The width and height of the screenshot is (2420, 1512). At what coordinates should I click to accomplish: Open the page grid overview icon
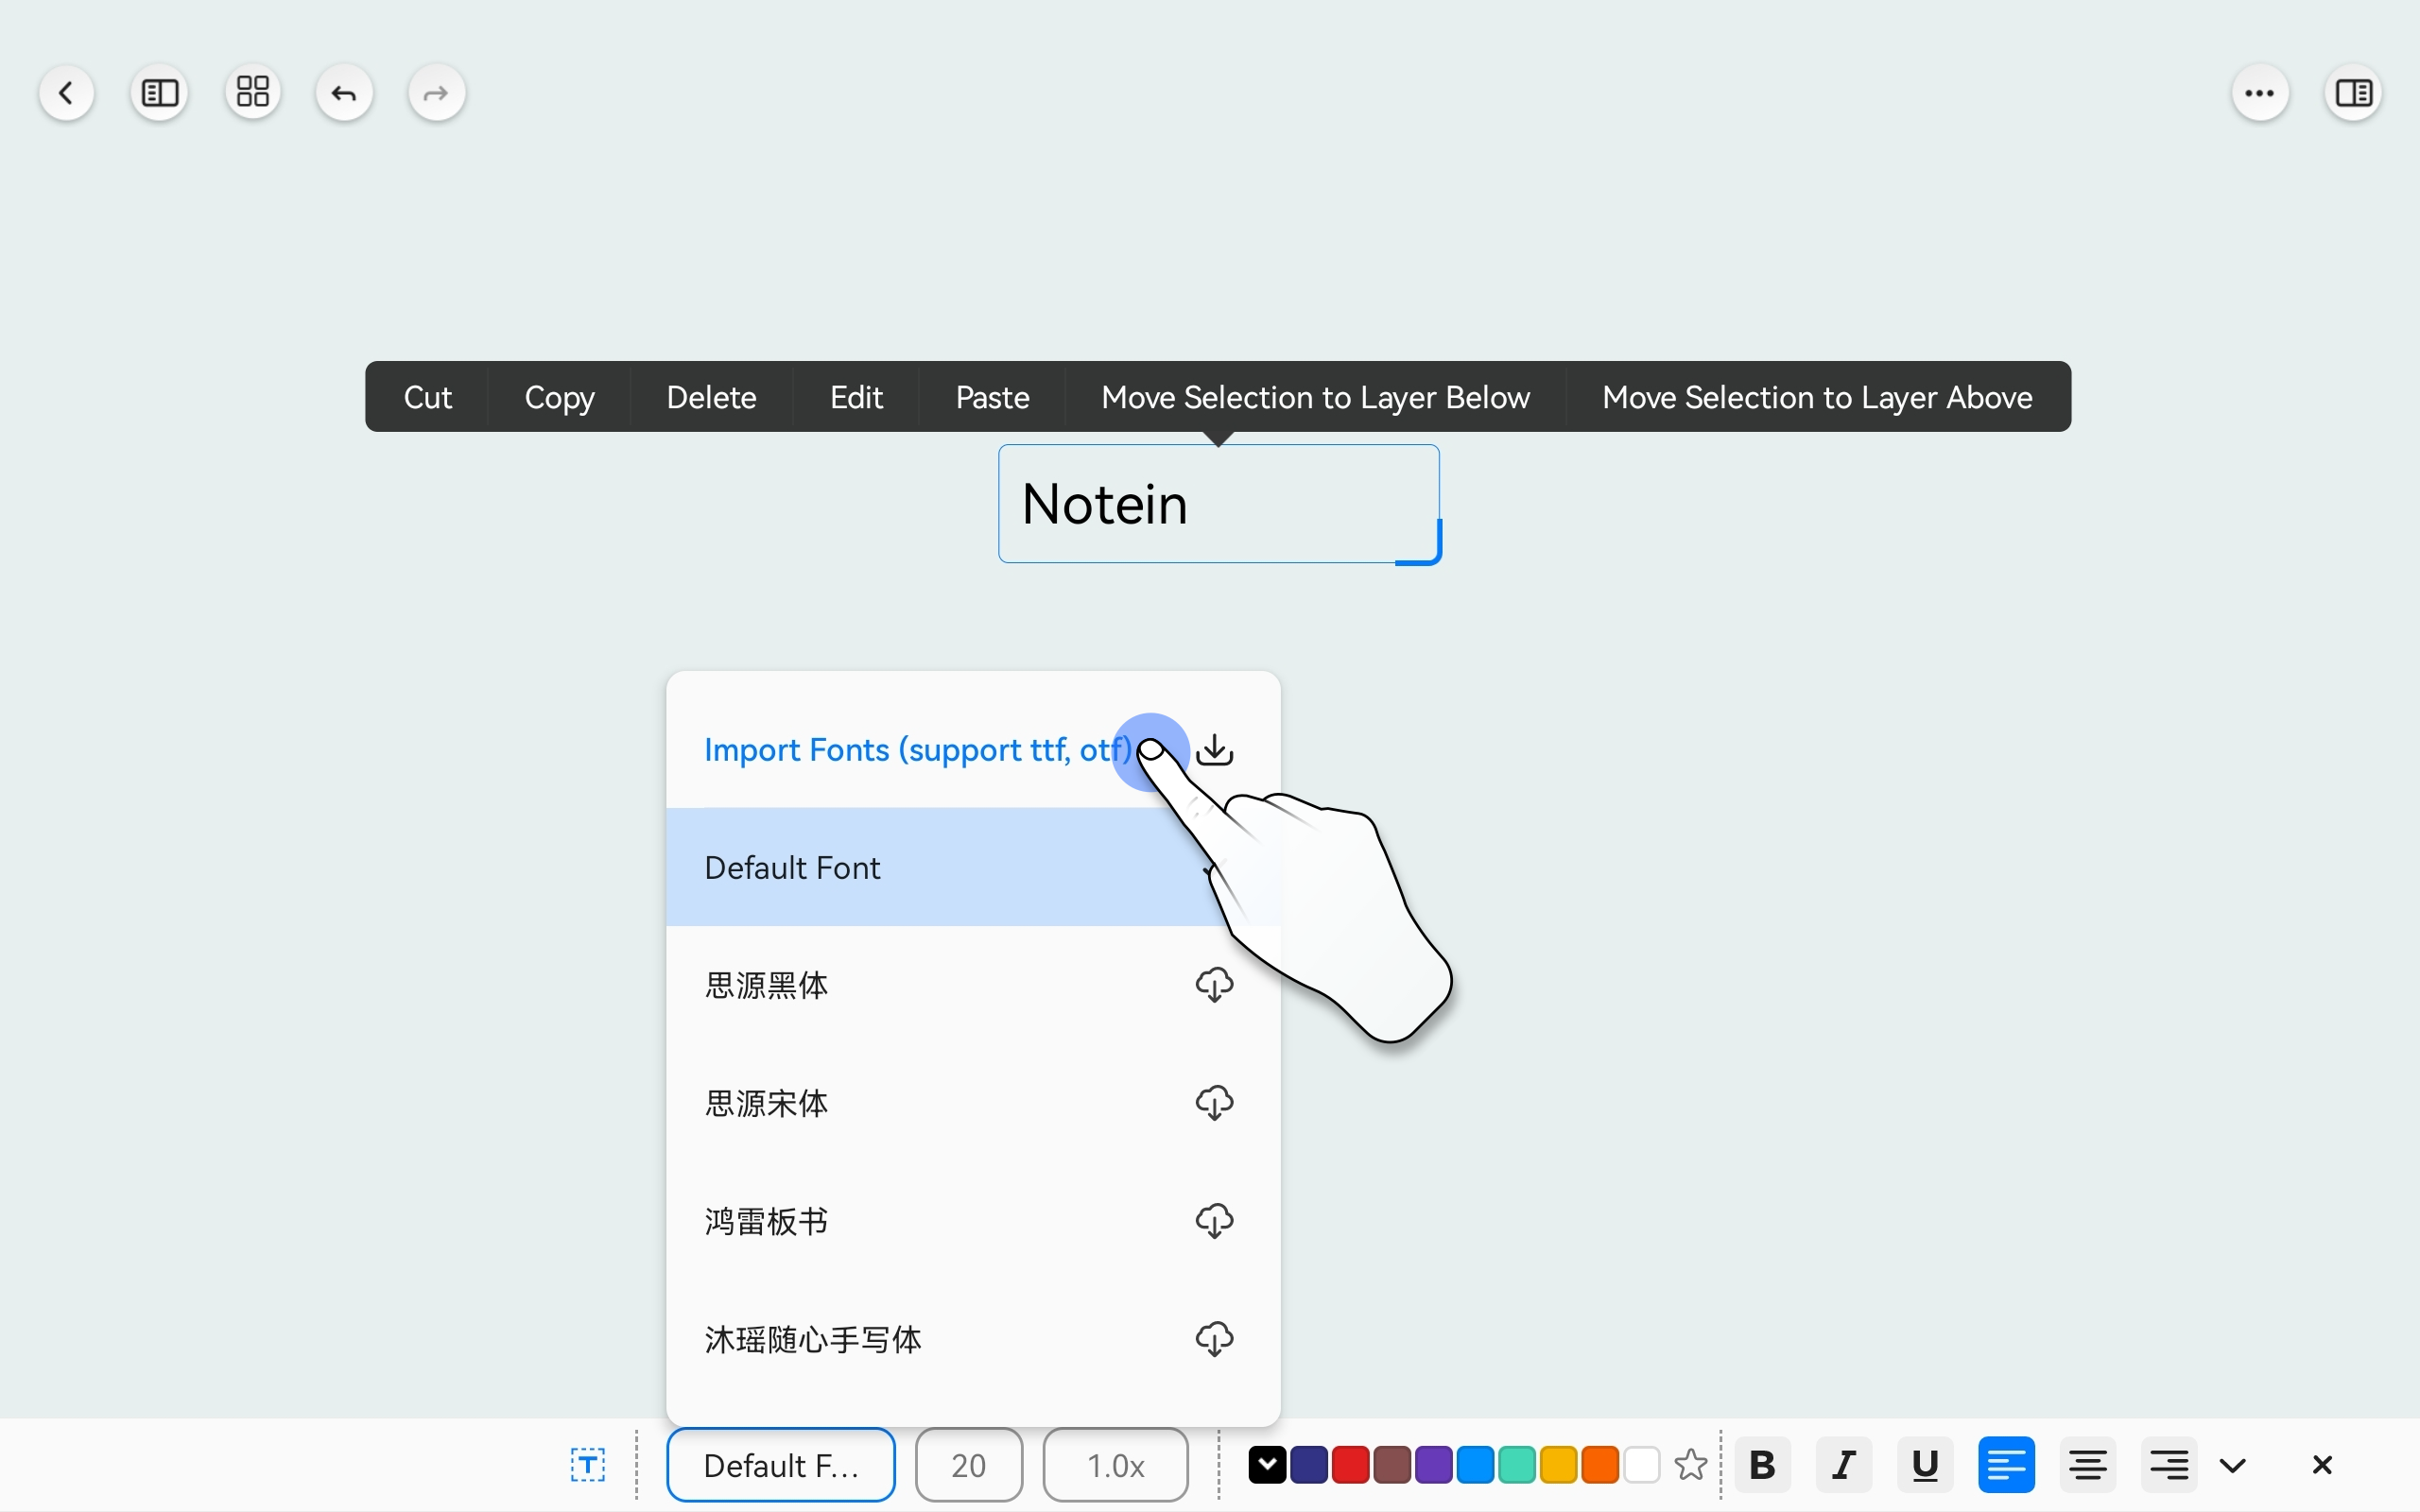253,93
